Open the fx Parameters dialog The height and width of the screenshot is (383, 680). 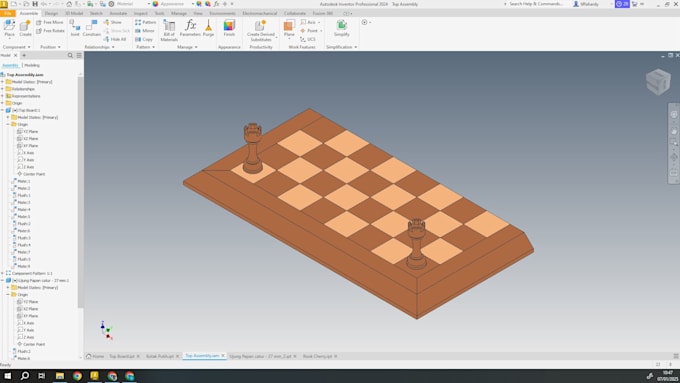190,28
